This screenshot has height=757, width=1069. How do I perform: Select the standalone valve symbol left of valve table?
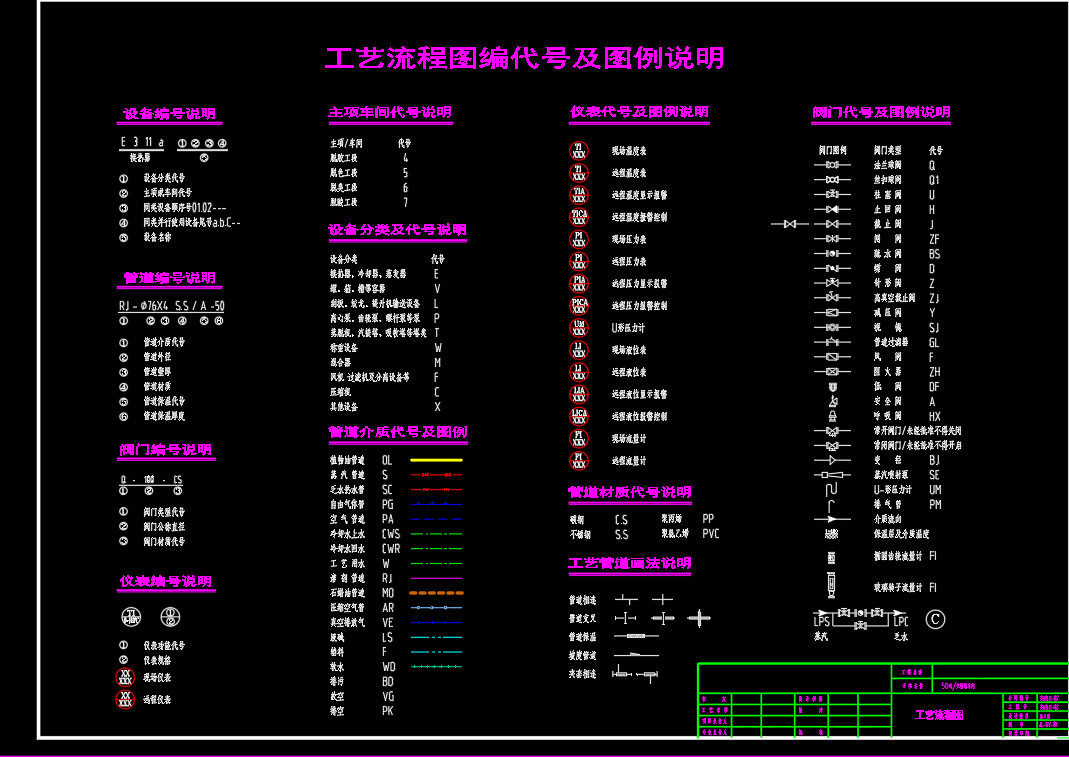pyautogui.click(x=789, y=224)
